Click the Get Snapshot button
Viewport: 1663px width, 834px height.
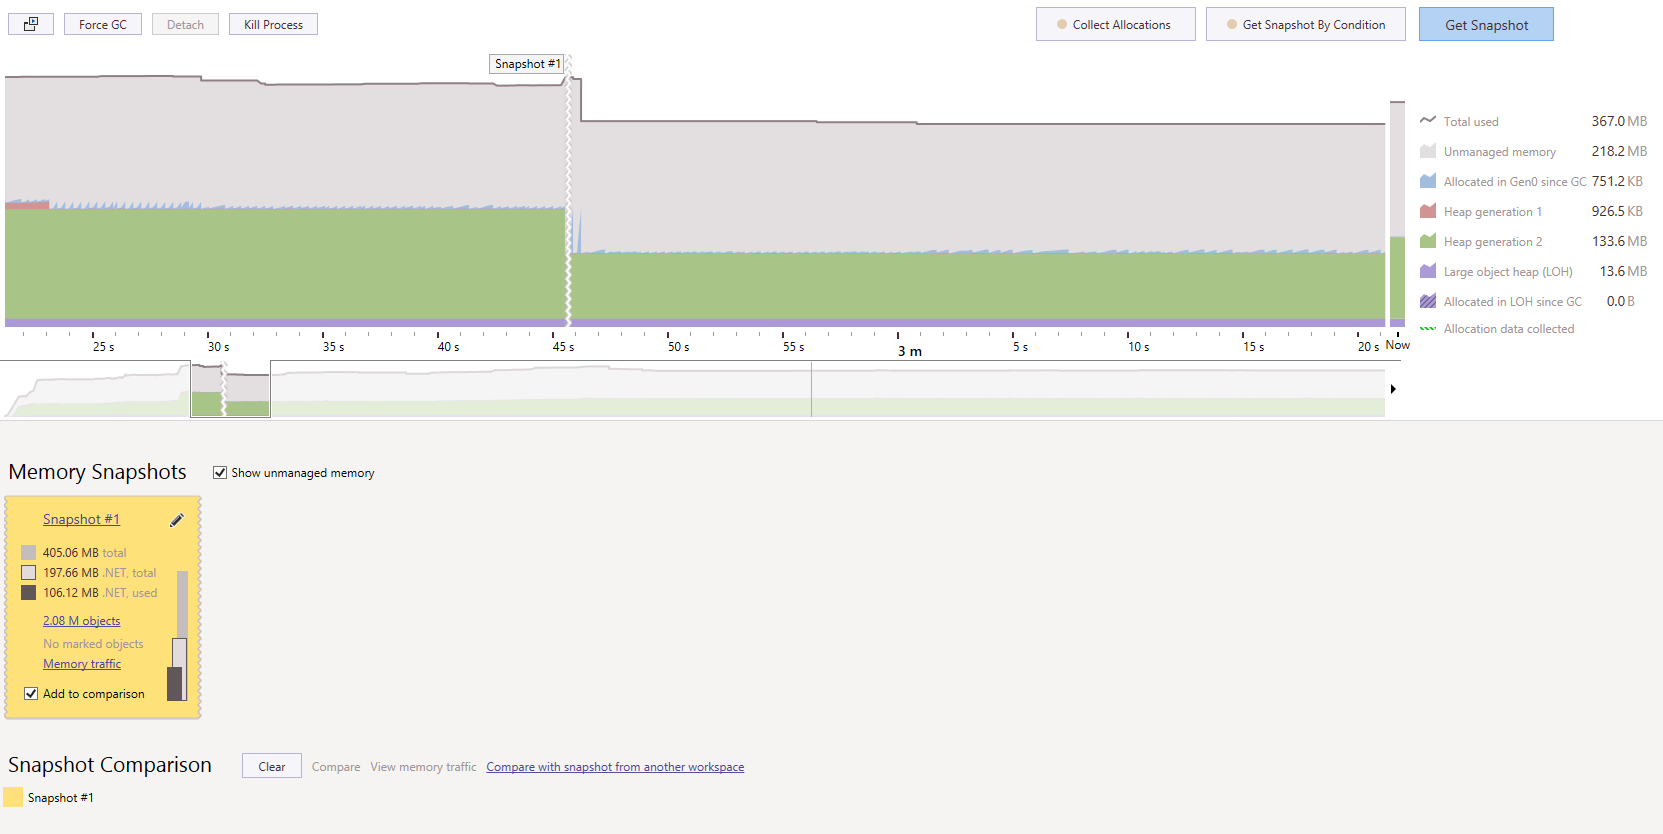[x=1486, y=24]
